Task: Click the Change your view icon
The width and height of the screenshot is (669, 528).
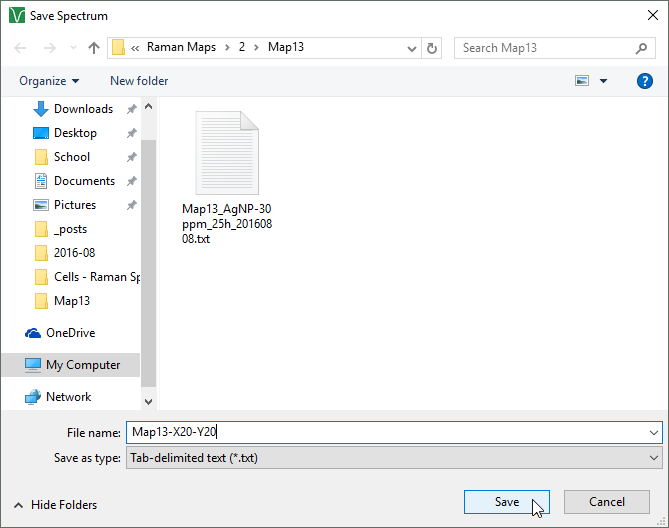Action: tap(582, 81)
